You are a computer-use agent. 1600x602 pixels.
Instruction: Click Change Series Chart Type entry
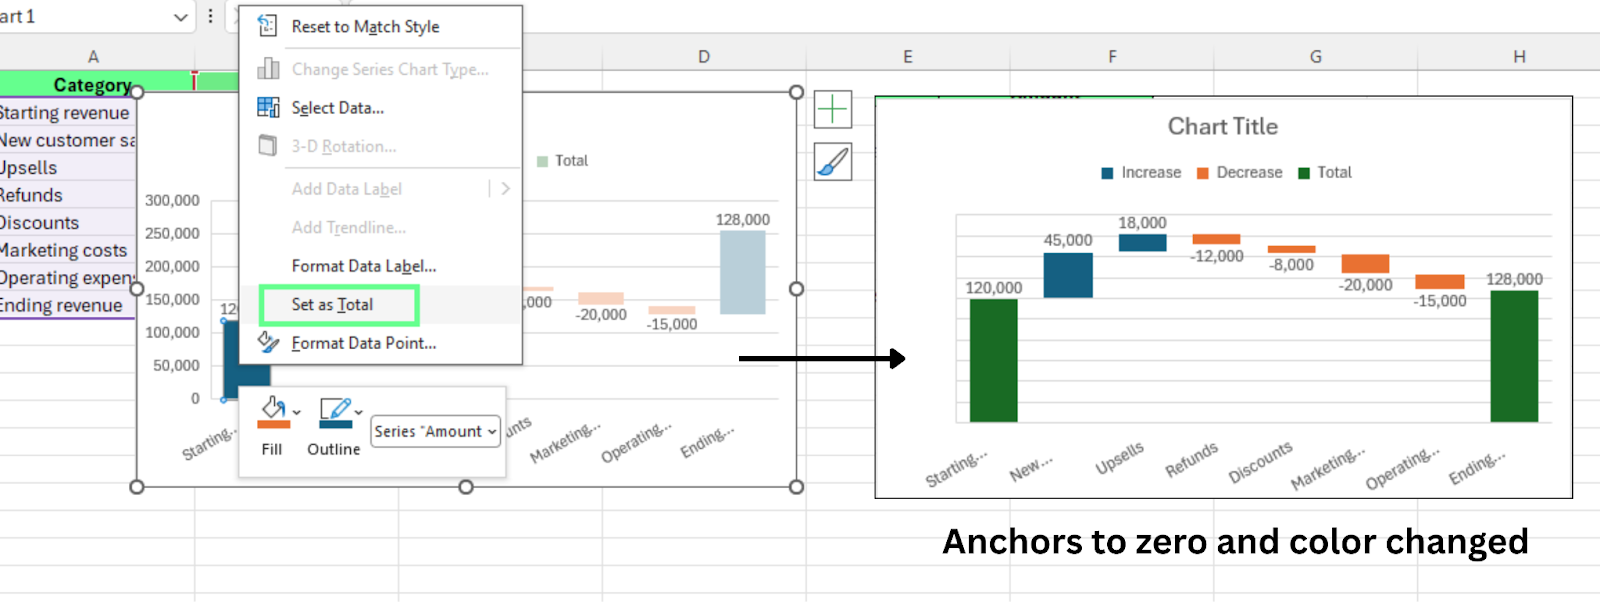point(390,69)
